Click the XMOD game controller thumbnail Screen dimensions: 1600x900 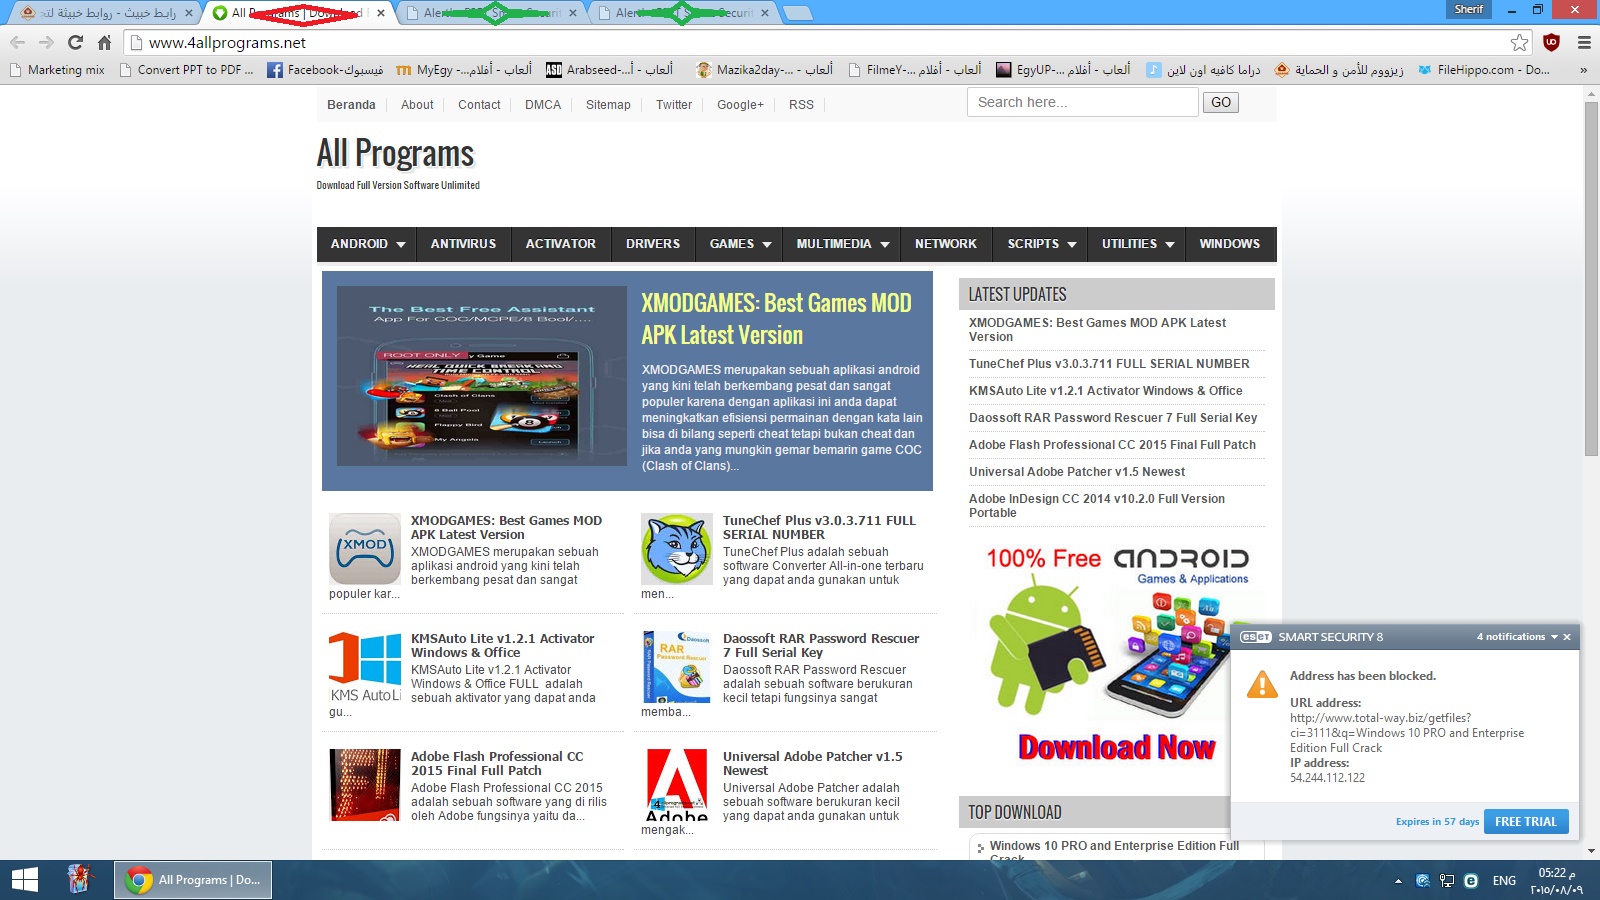365,549
